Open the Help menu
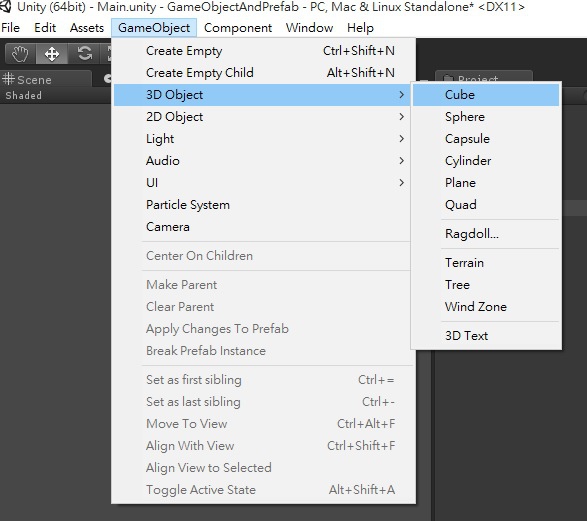The image size is (587, 521). tap(360, 28)
